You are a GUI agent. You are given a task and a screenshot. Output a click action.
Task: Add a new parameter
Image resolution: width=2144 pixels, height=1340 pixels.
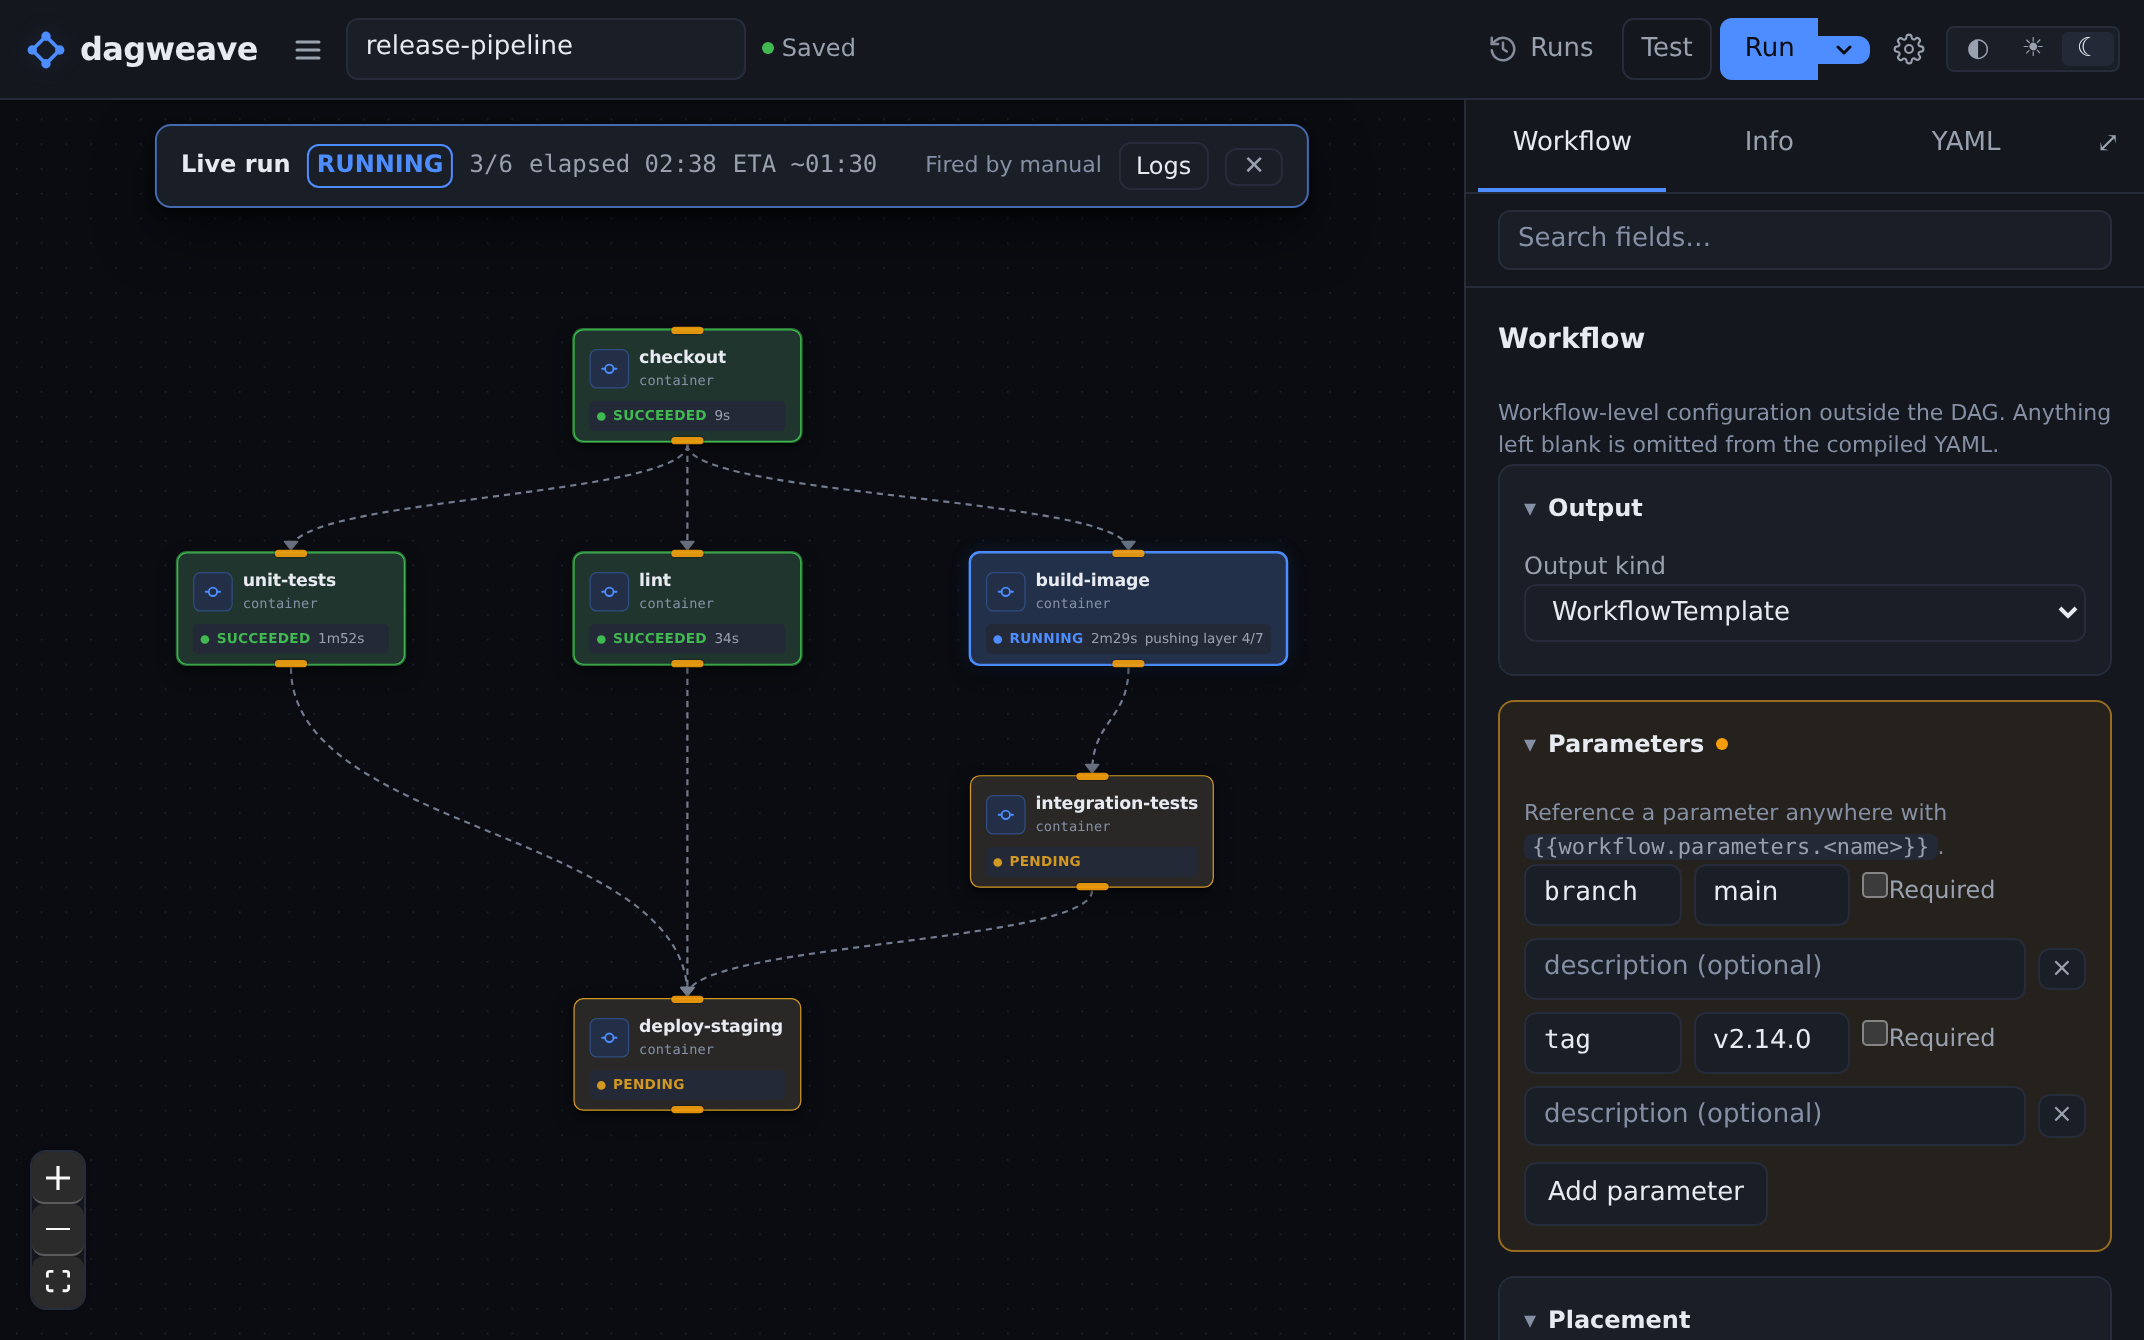pyautogui.click(x=1645, y=1193)
